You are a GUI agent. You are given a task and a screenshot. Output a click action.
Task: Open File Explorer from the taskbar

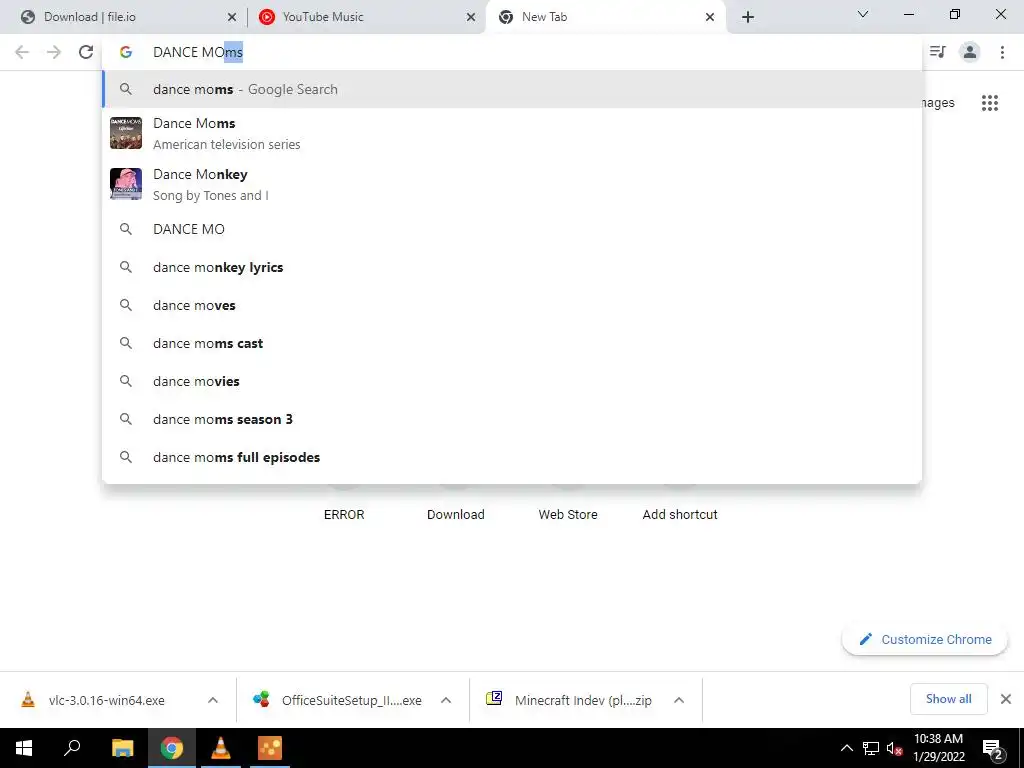tap(122, 748)
